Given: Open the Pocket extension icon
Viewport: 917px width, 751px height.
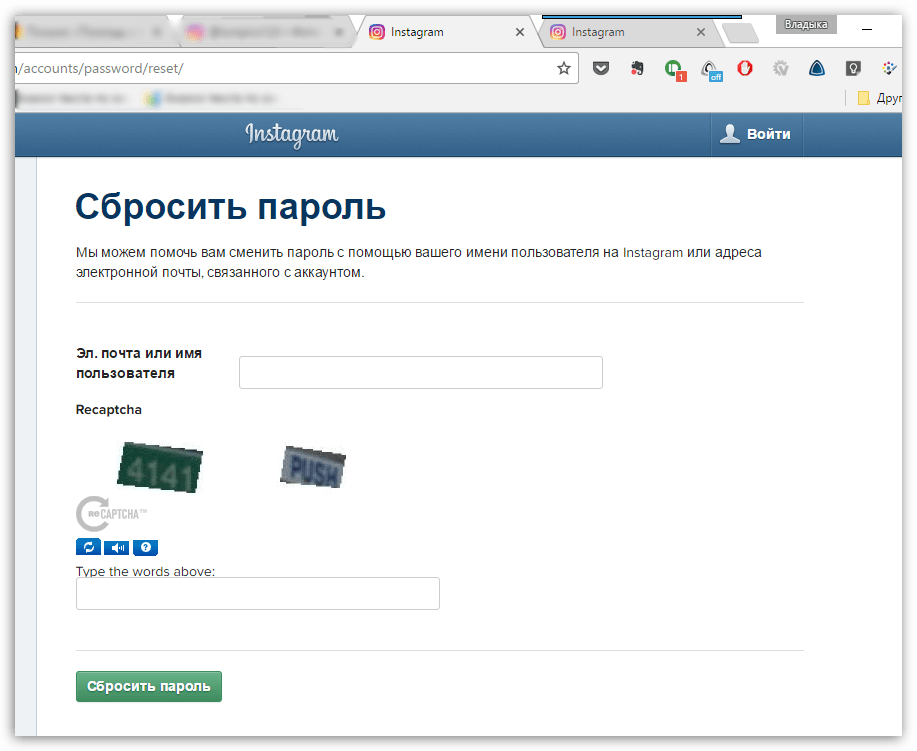Looking at the screenshot, I should [601, 68].
